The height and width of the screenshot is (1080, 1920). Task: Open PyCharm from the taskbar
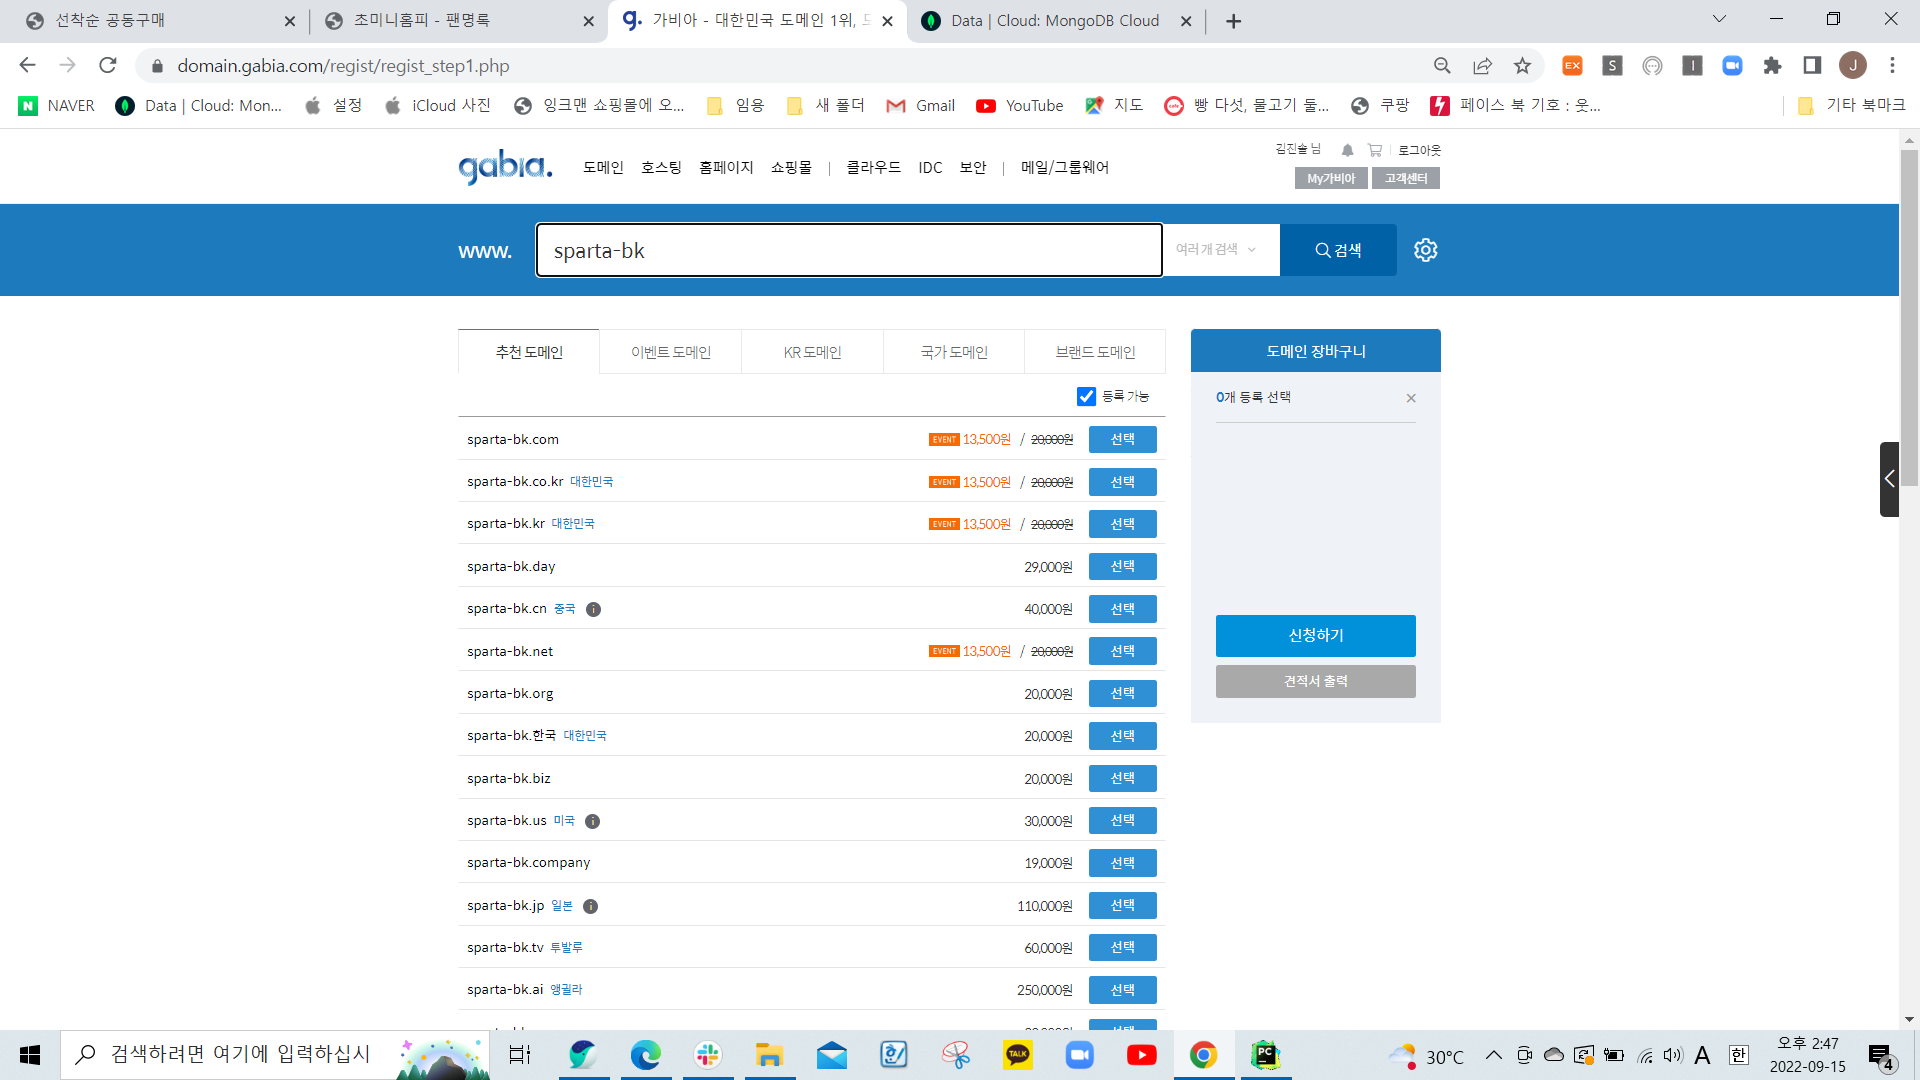point(1265,1055)
